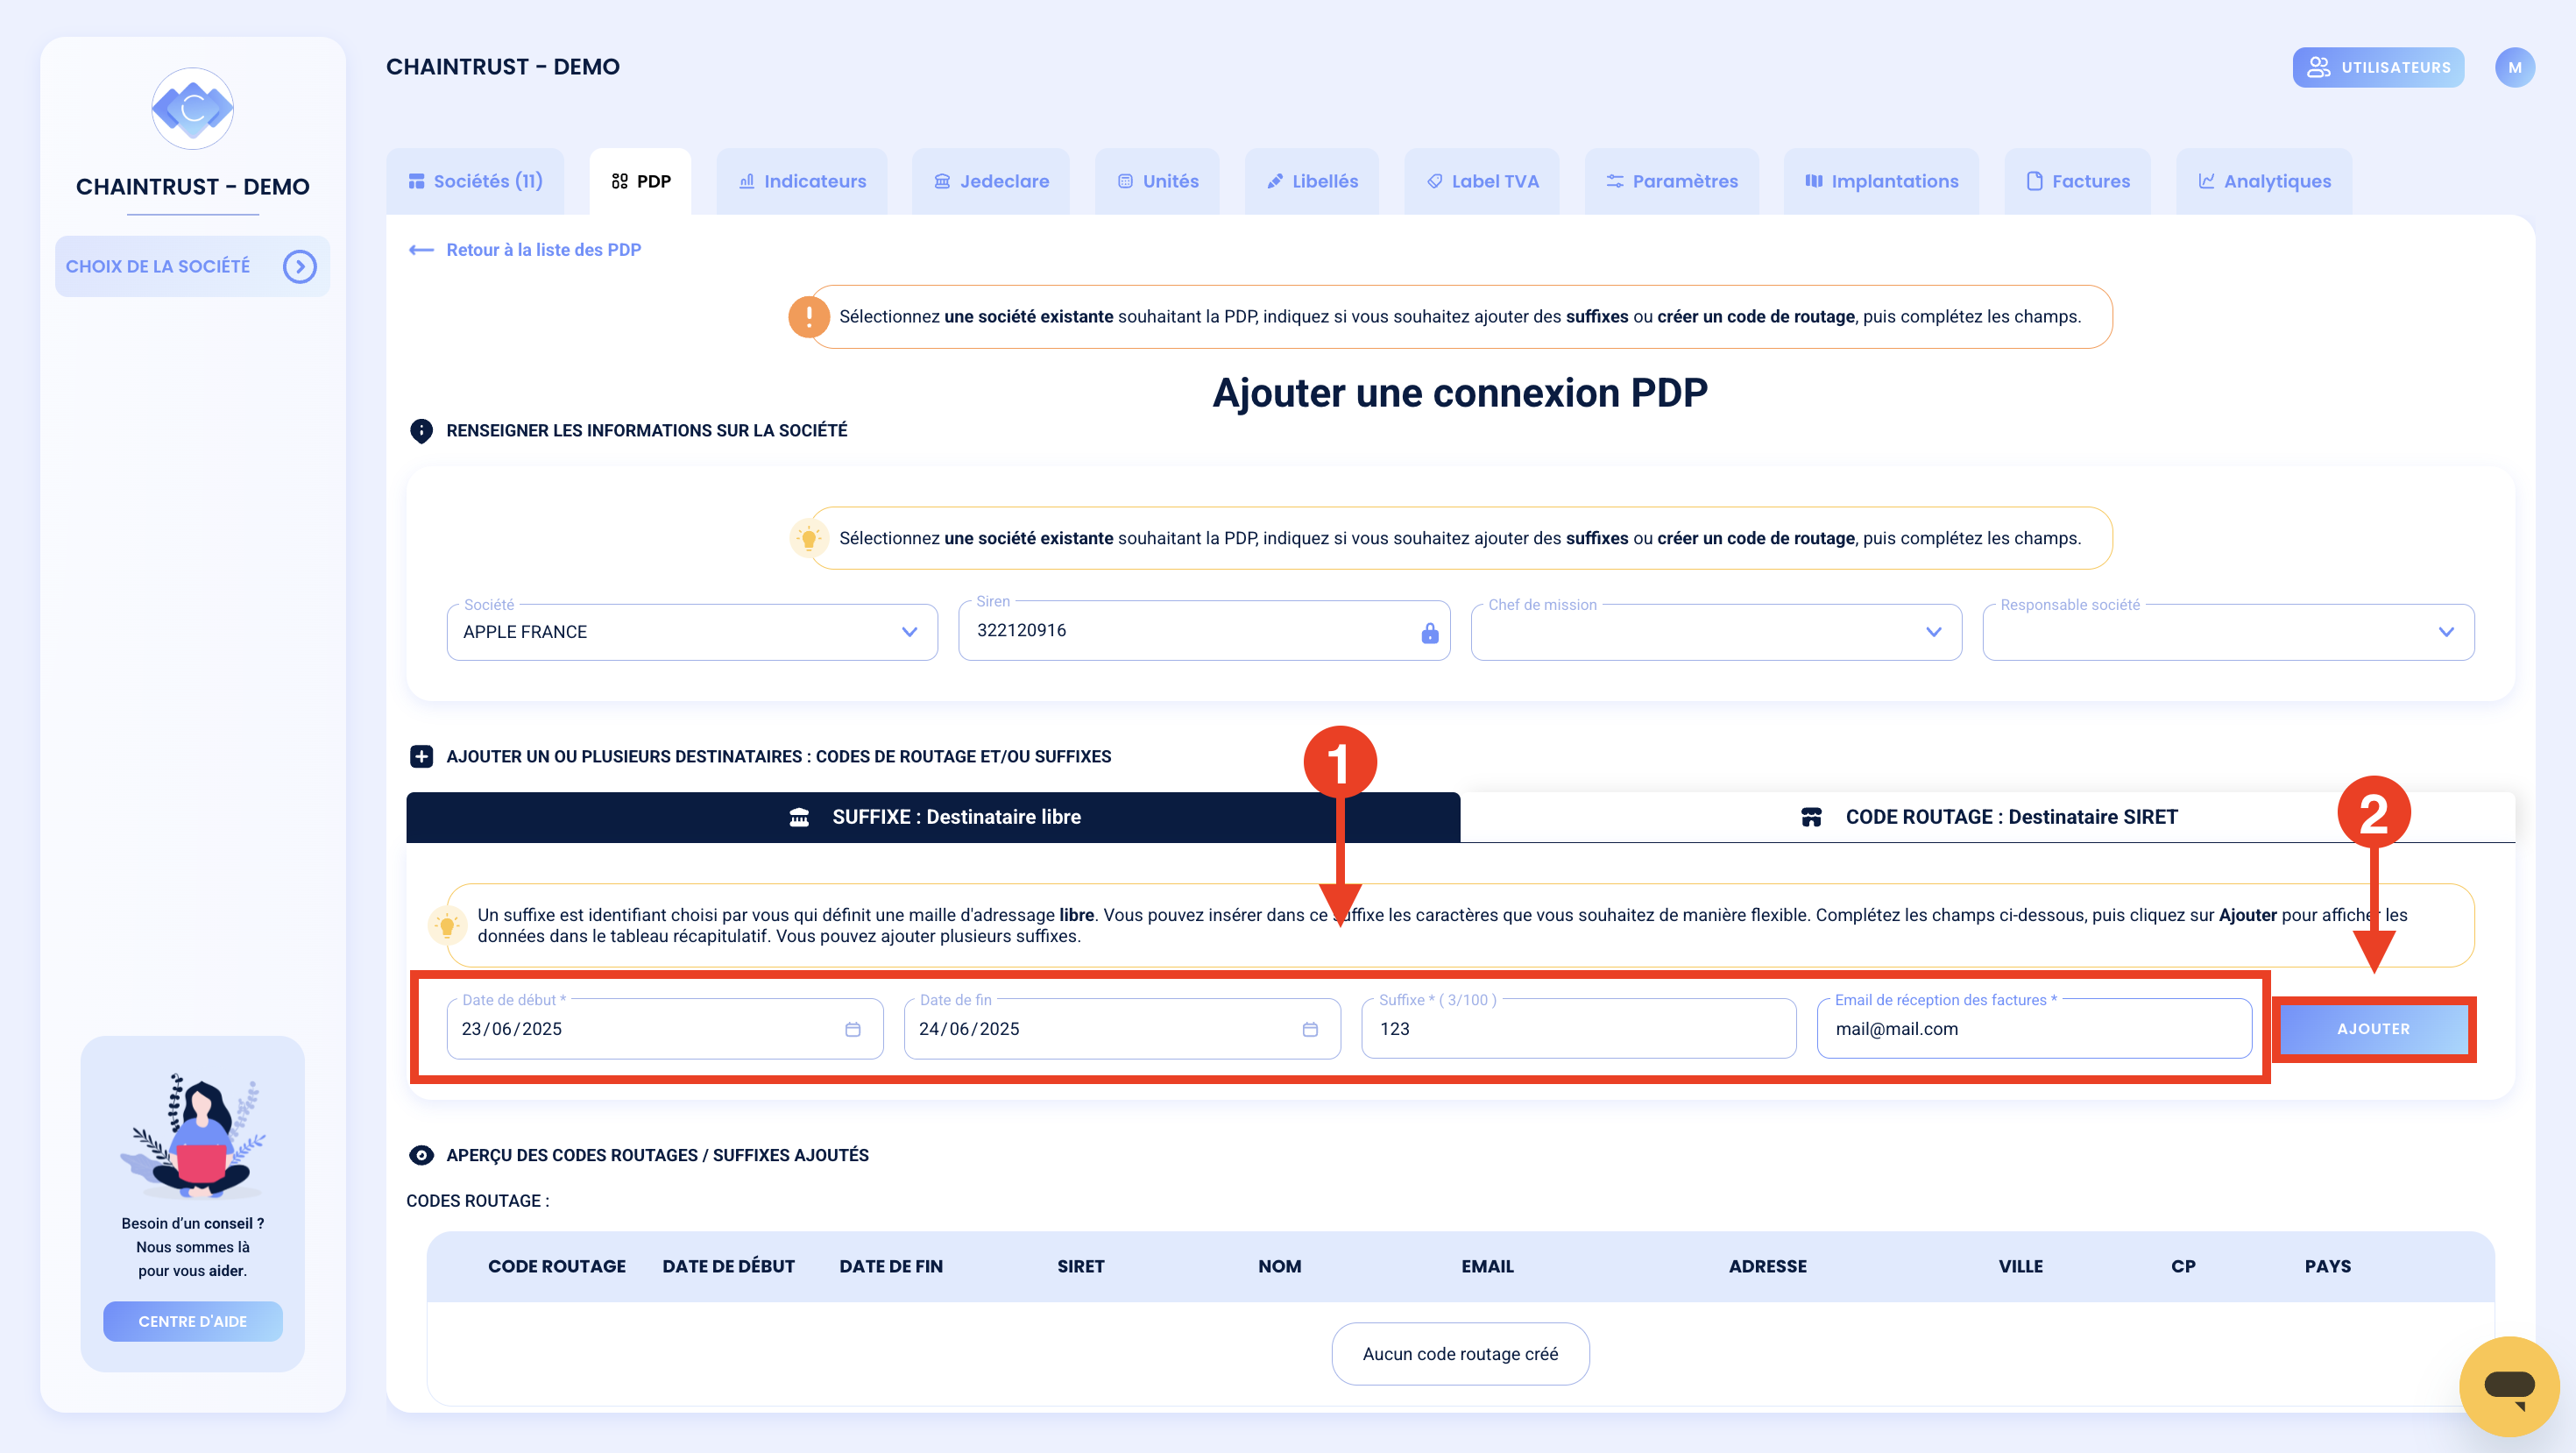Click the CODE ROUTAGE column header
2576x1453 pixels.
tap(556, 1267)
